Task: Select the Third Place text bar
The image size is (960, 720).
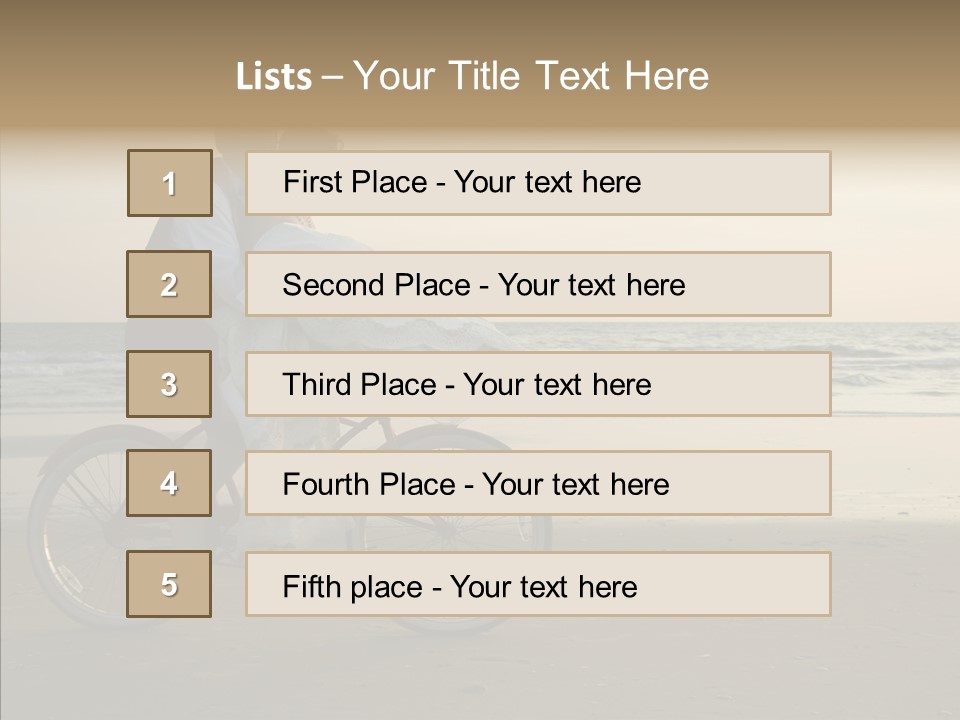Action: [538, 384]
